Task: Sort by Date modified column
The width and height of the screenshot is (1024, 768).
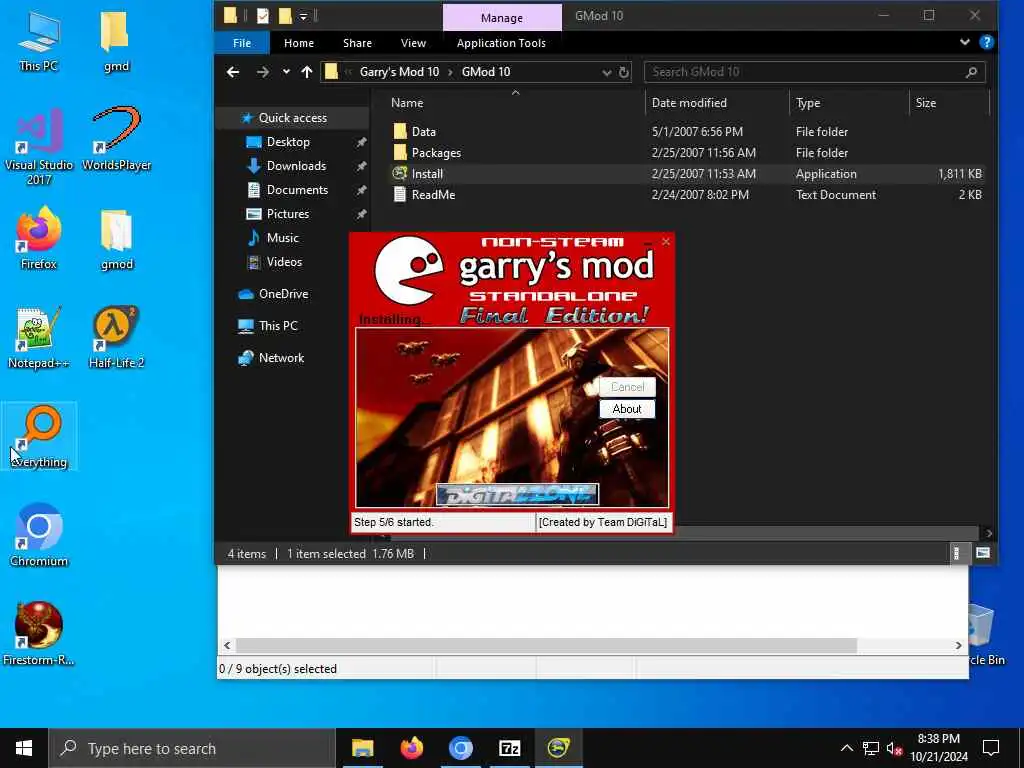Action: tap(689, 103)
